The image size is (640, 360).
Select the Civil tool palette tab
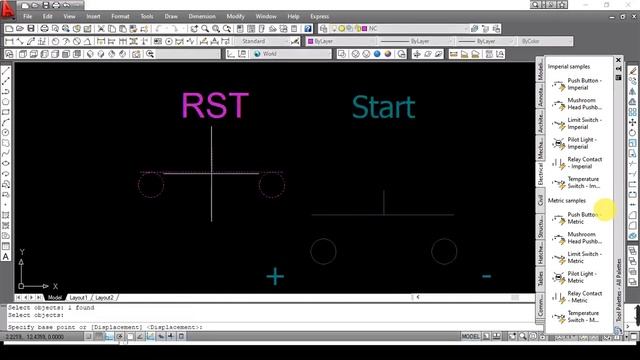pos(540,200)
